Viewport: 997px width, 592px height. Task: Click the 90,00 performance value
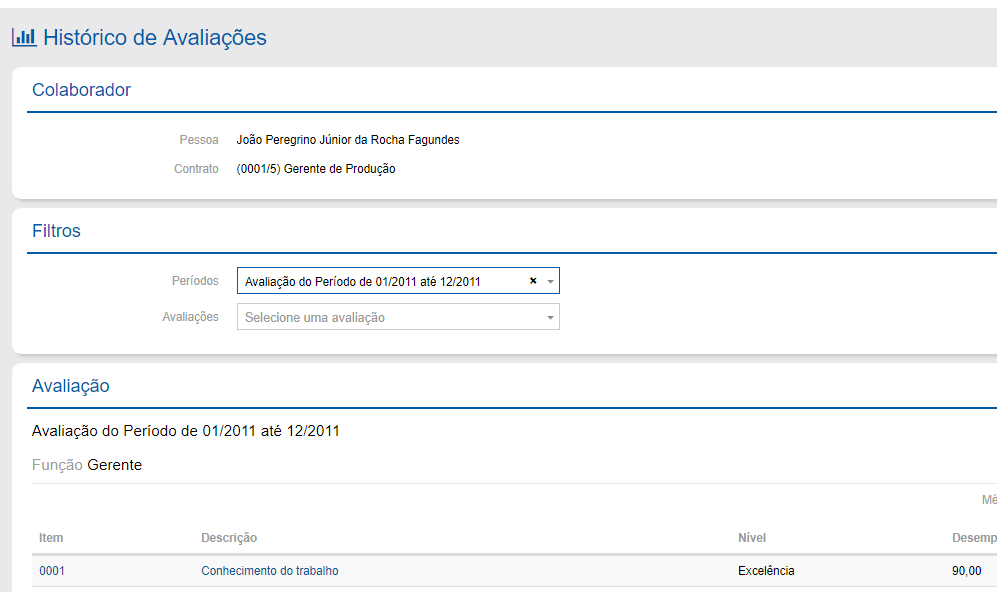tap(966, 571)
